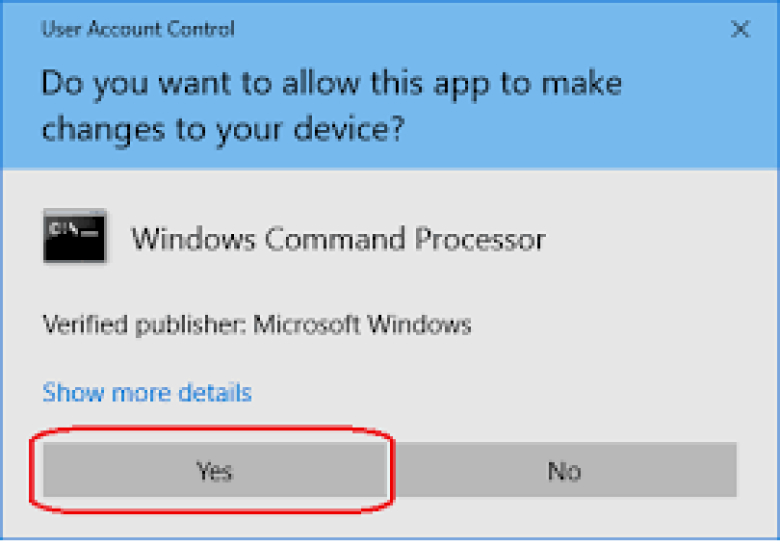Confirm with the Yes button

215,470
